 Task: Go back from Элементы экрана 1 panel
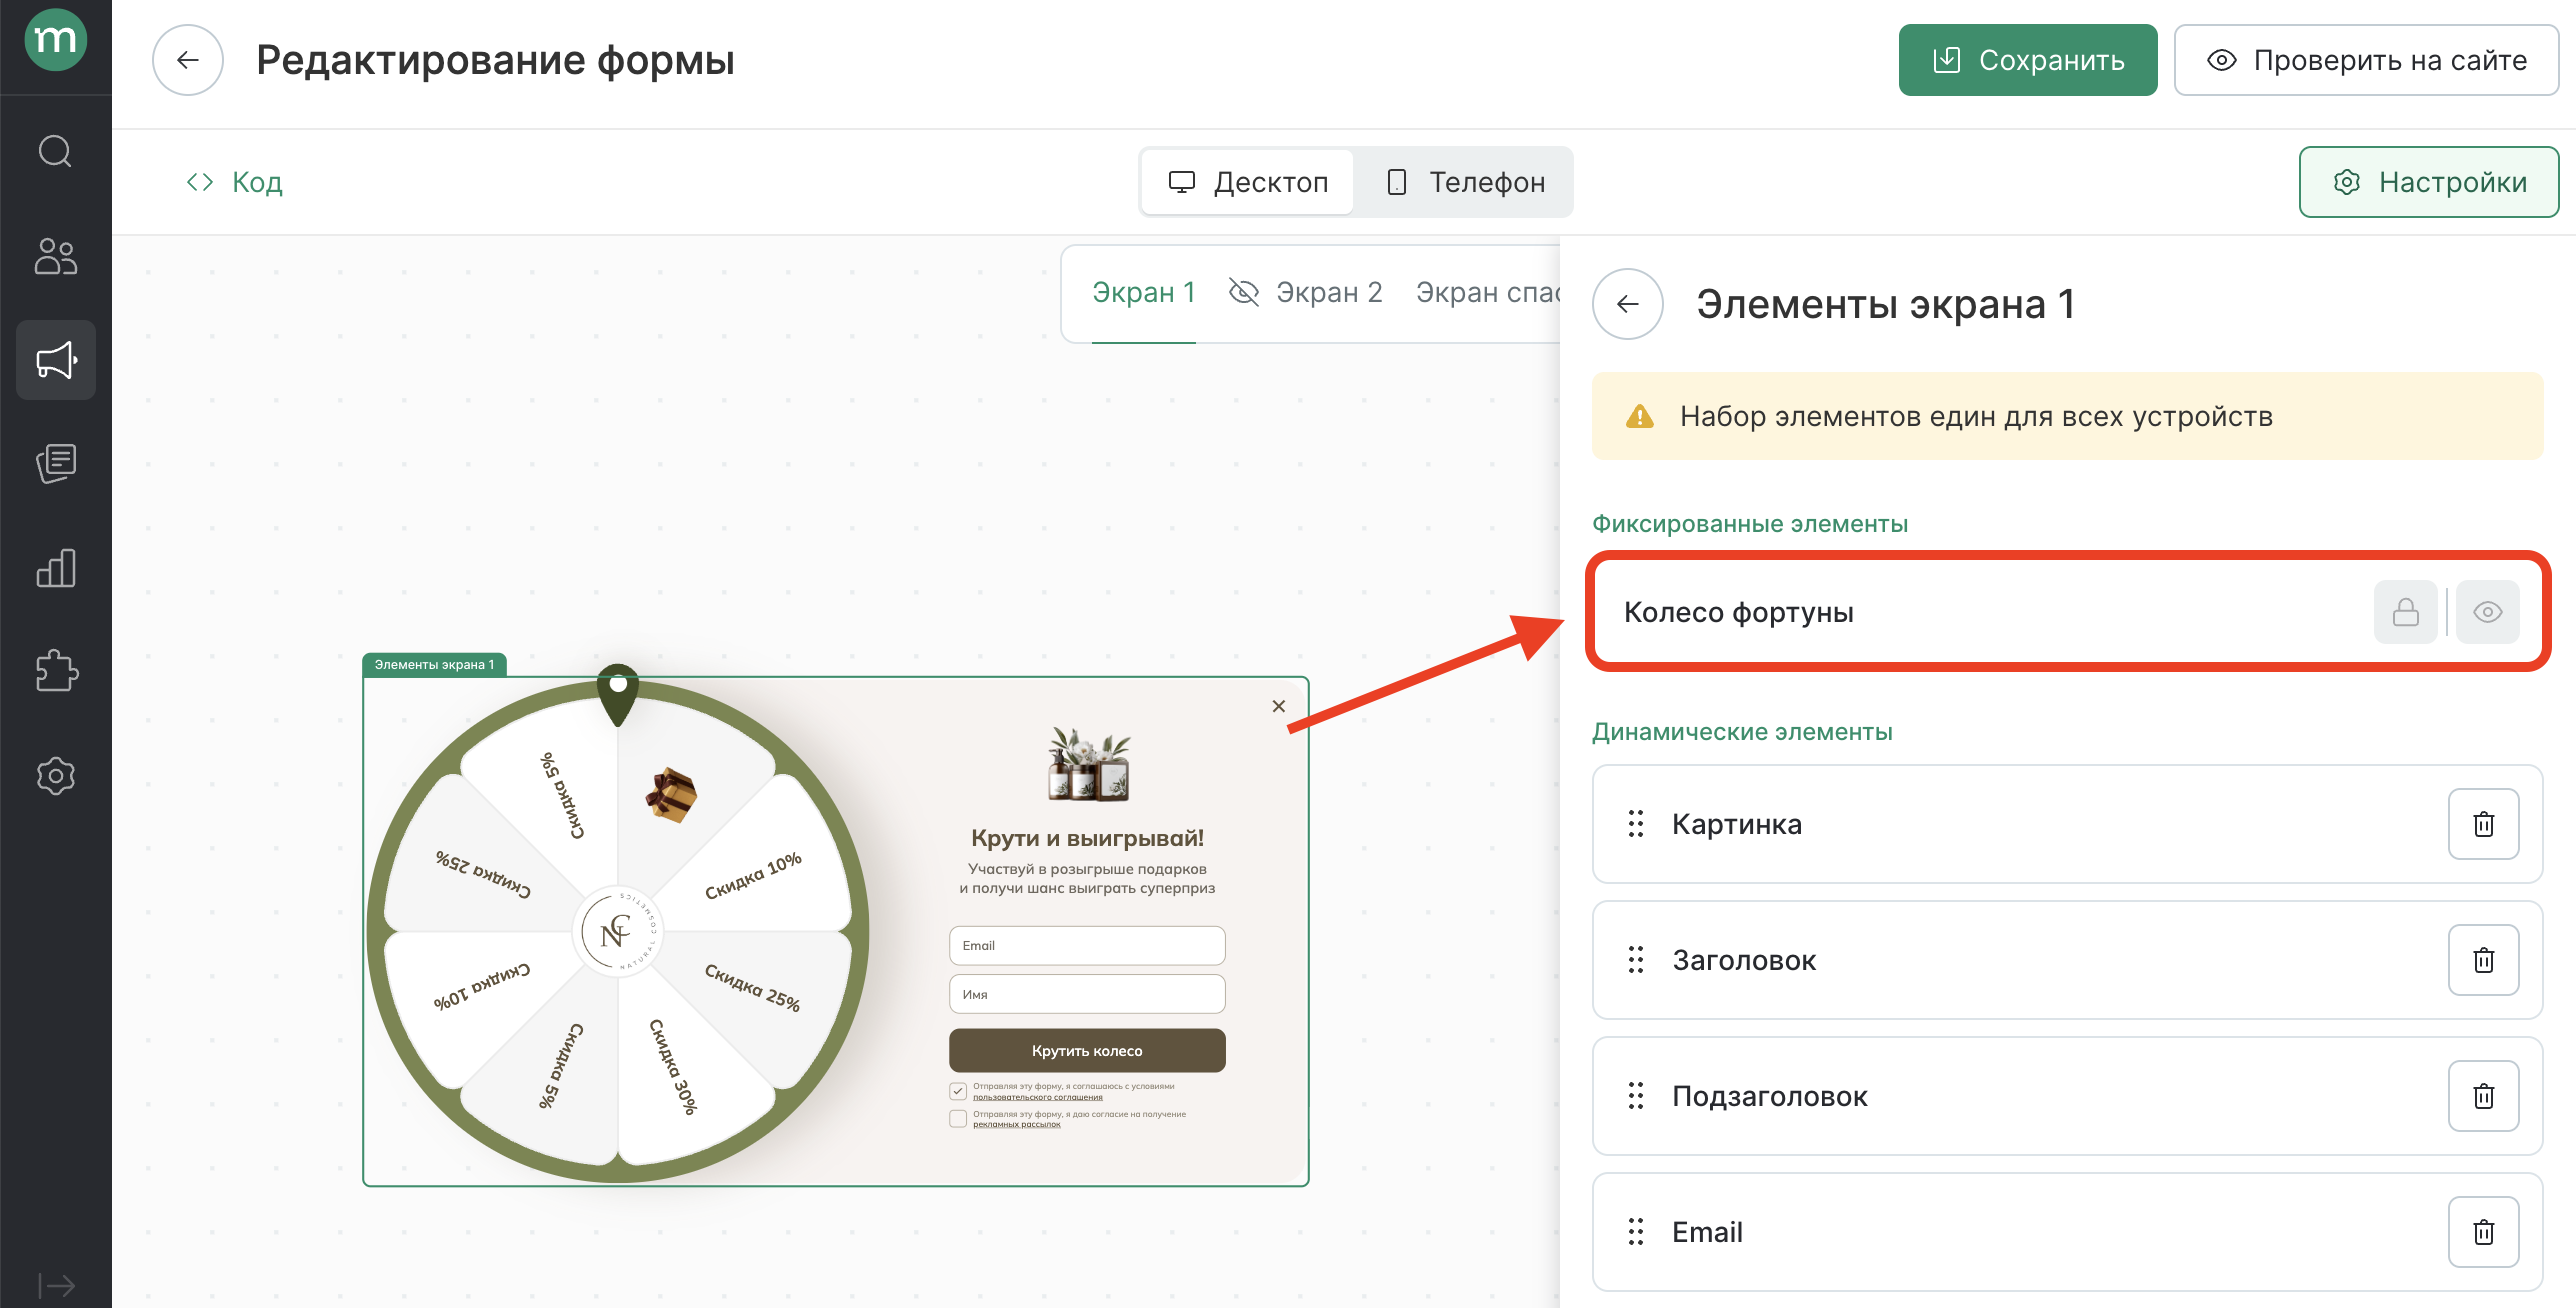click(x=1627, y=304)
